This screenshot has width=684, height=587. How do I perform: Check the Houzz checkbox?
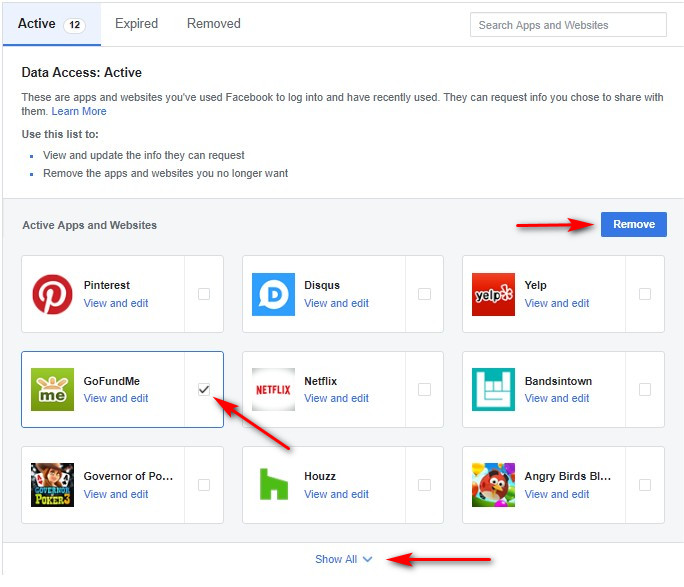tap(424, 485)
